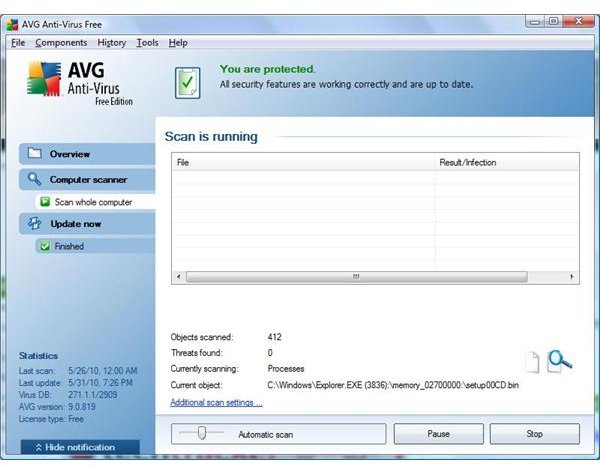Viewport: 600px width, 466px height.
Task: Click the magnifying glass scanning animation icon
Action: (559, 360)
